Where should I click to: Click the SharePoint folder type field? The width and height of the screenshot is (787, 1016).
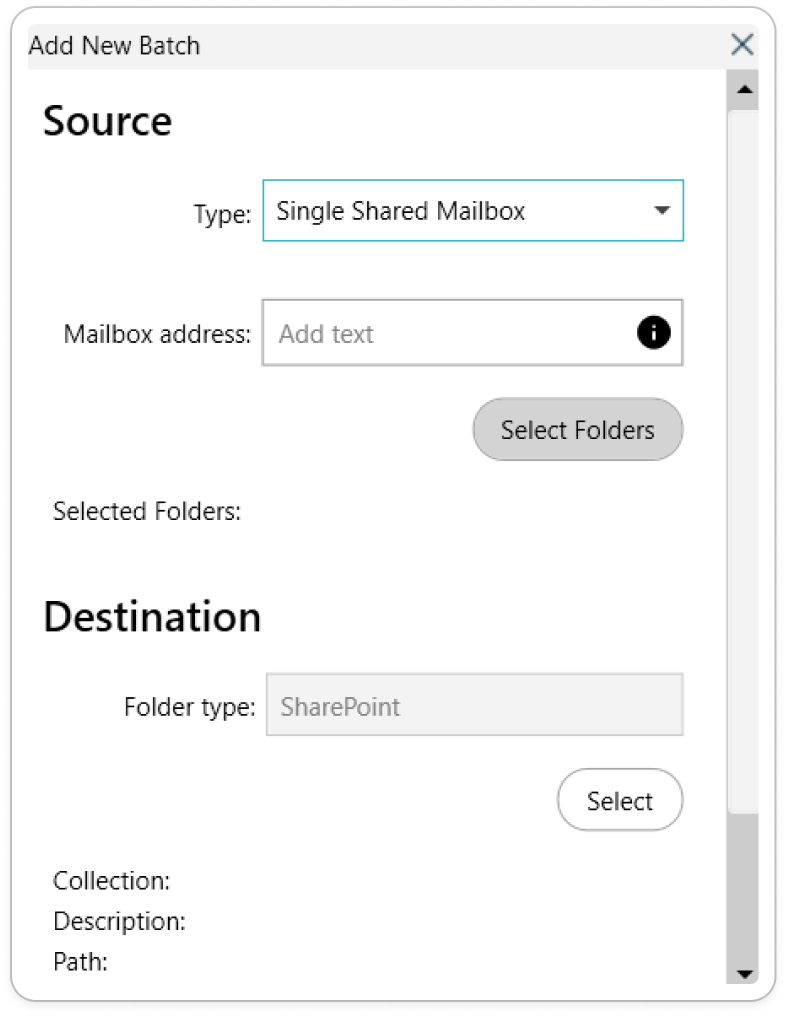[x=474, y=706]
